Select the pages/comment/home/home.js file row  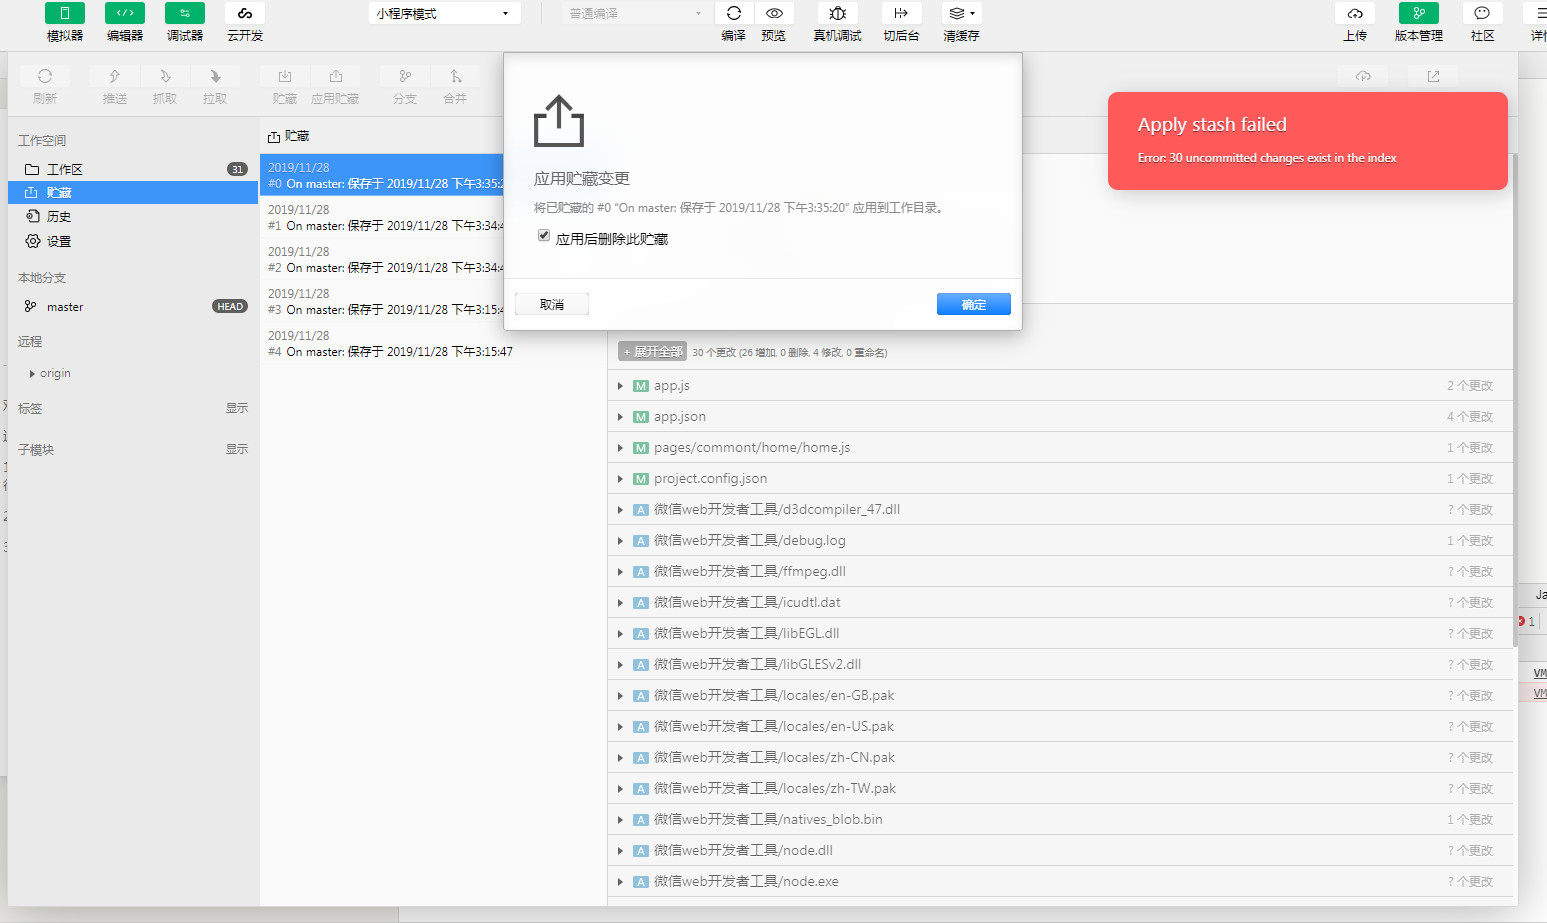click(x=1060, y=448)
